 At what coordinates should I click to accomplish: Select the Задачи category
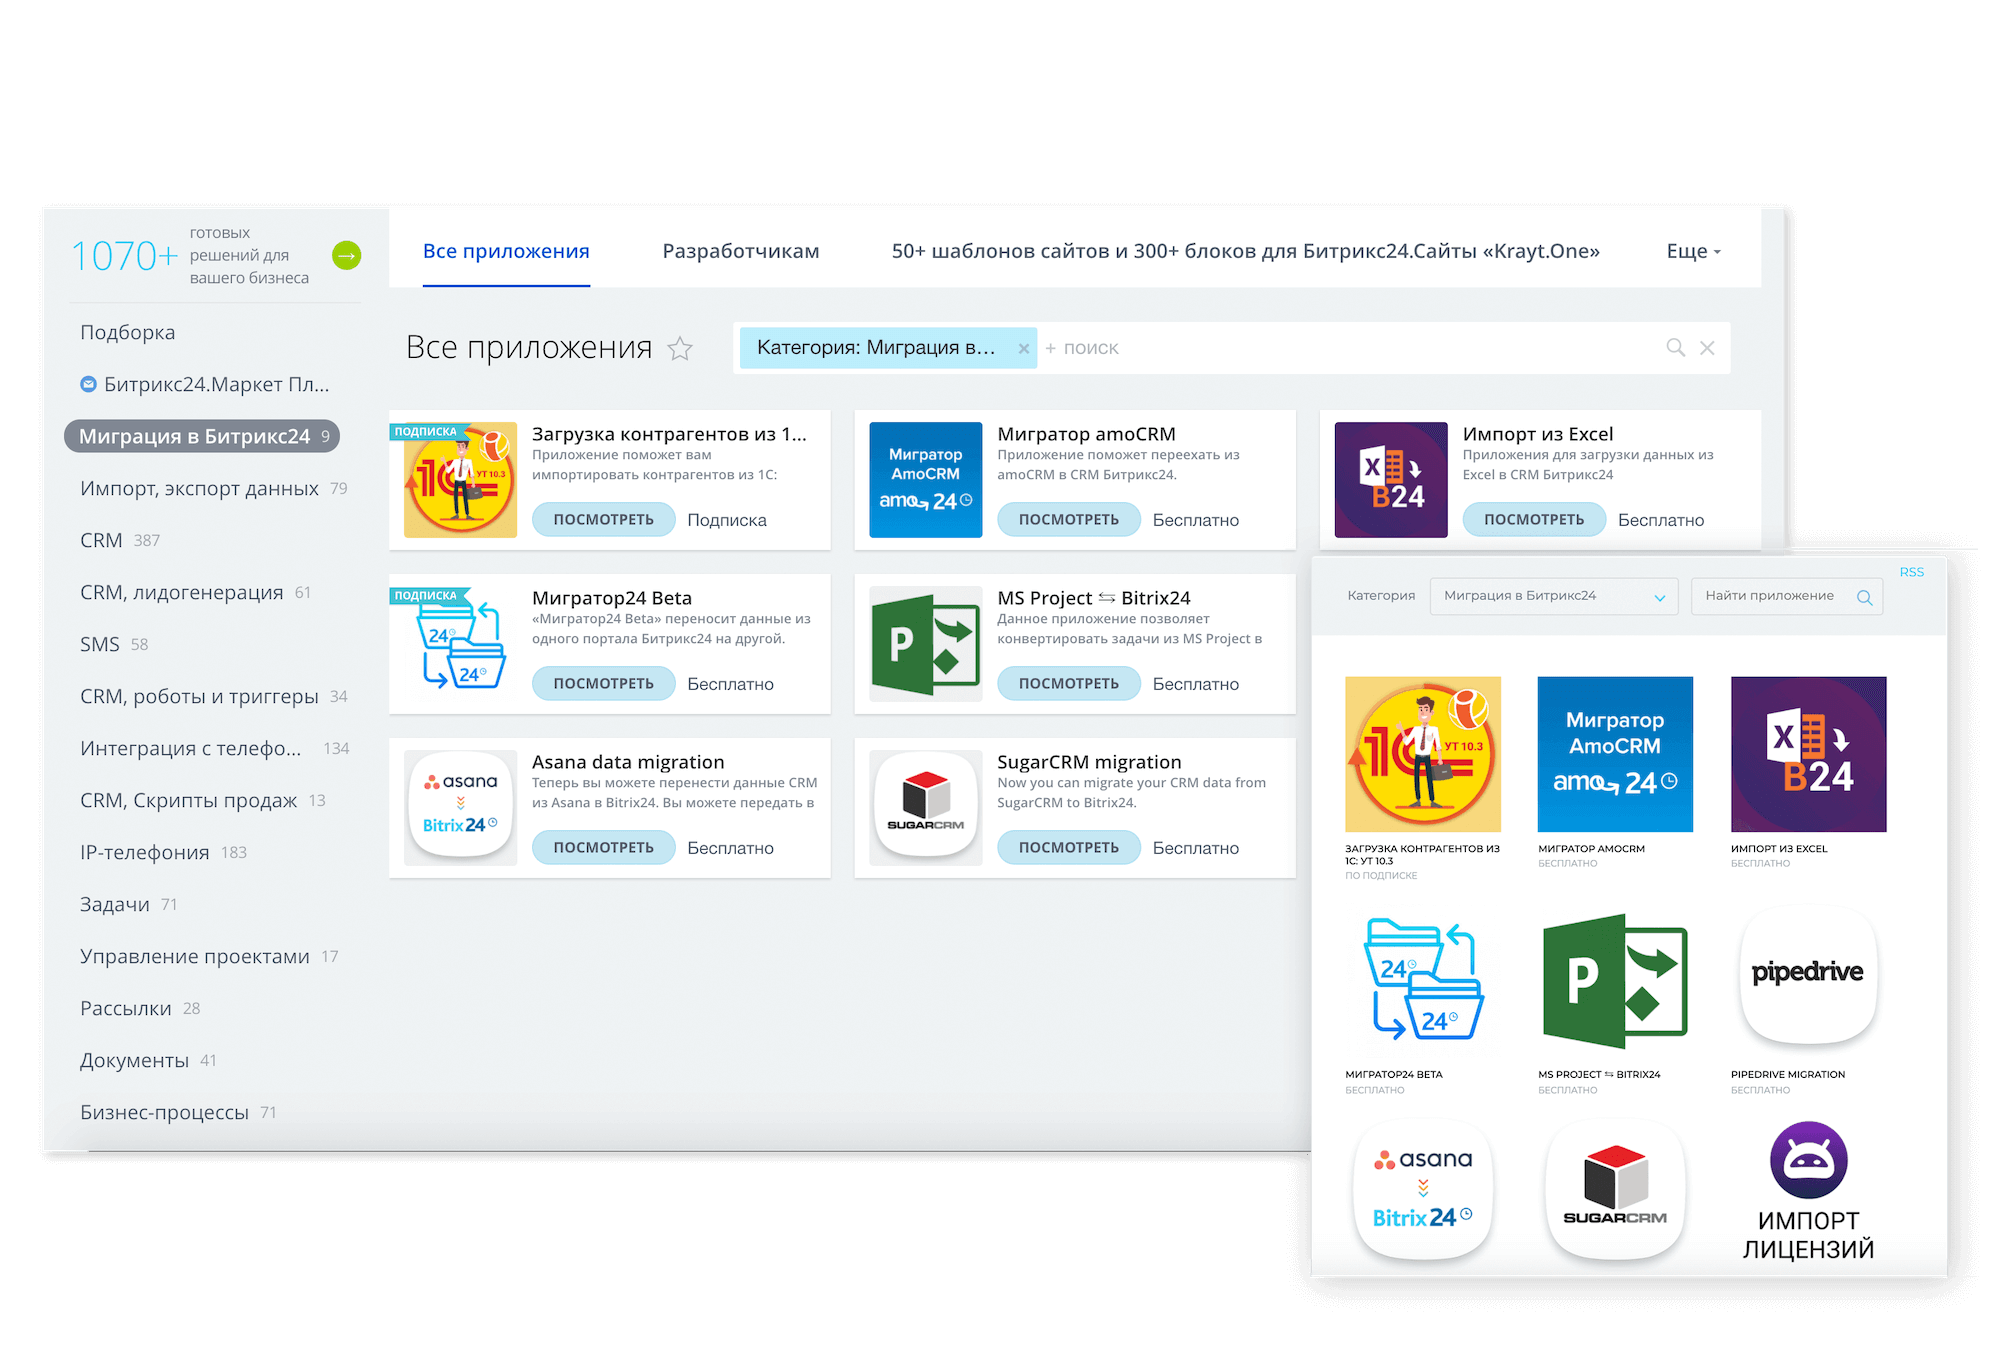click(128, 904)
